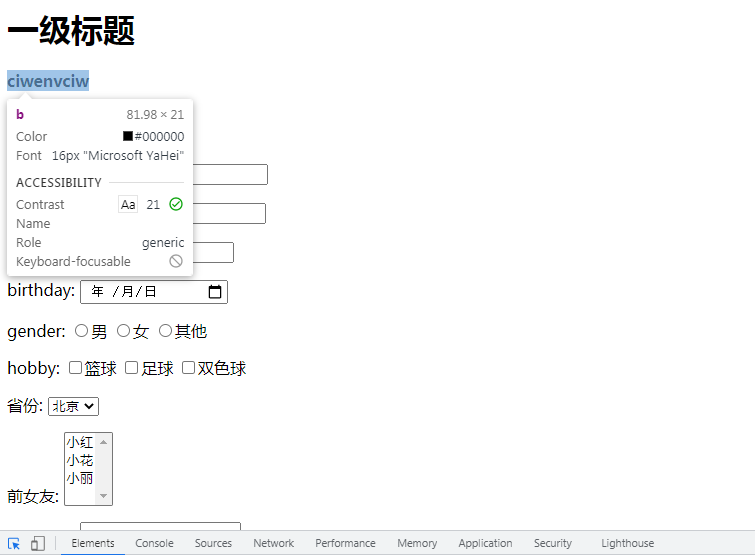
Task: Click the 一级标题 heading
Action: point(71,31)
